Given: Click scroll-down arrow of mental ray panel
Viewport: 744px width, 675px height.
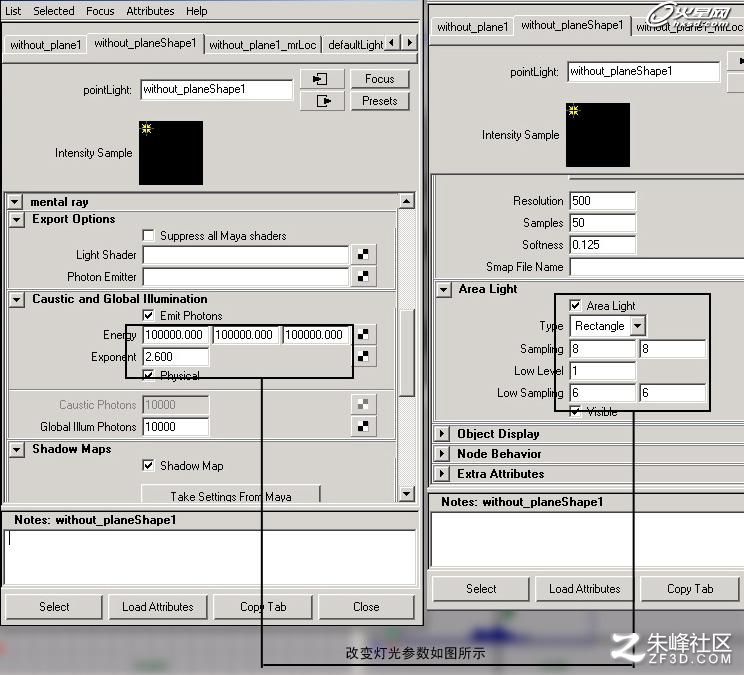Looking at the screenshot, I should pyautogui.click(x=406, y=494).
